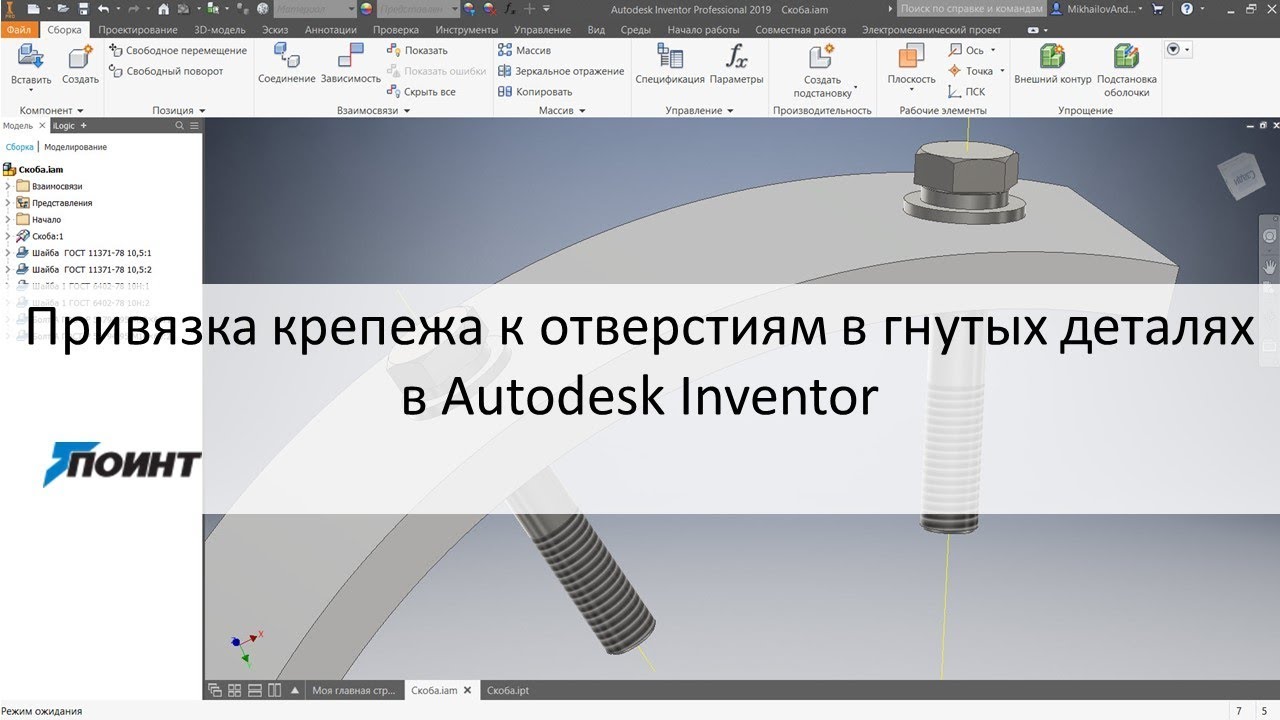Viewport: 1280px width, 720px height.
Task: Activate Свободное перемещение tool
Action: pos(178,50)
